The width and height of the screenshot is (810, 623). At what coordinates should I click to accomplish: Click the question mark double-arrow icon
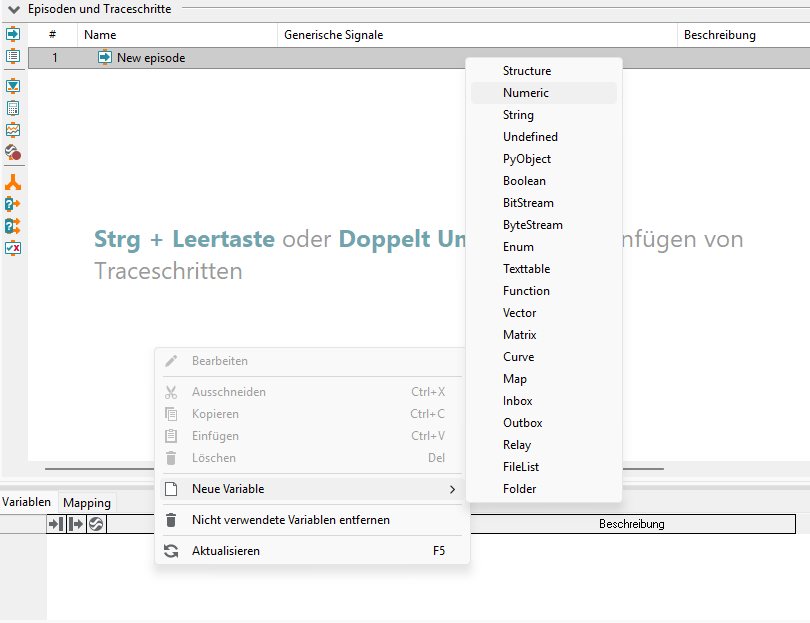(13, 226)
